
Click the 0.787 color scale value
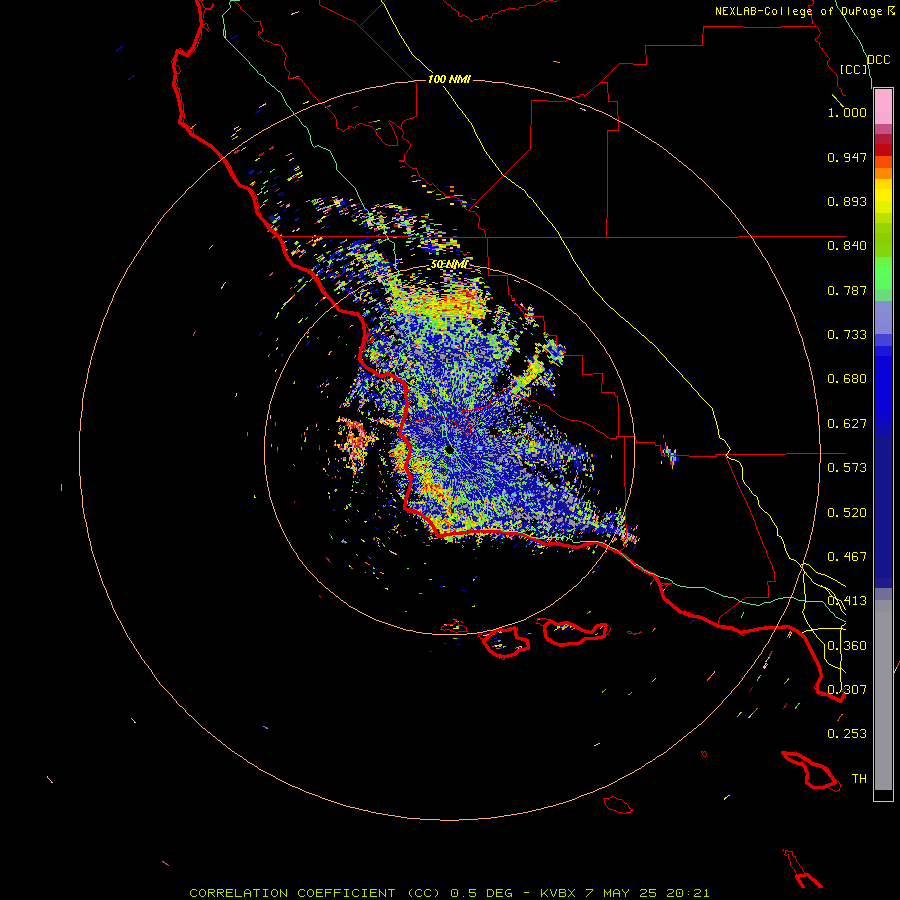pyautogui.click(x=847, y=290)
